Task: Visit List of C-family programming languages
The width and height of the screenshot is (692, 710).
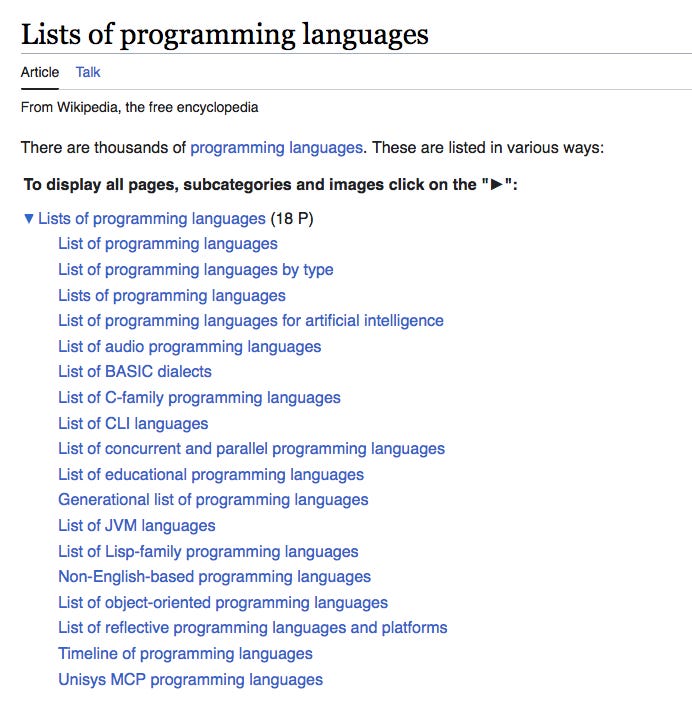Action: pyautogui.click(x=199, y=398)
